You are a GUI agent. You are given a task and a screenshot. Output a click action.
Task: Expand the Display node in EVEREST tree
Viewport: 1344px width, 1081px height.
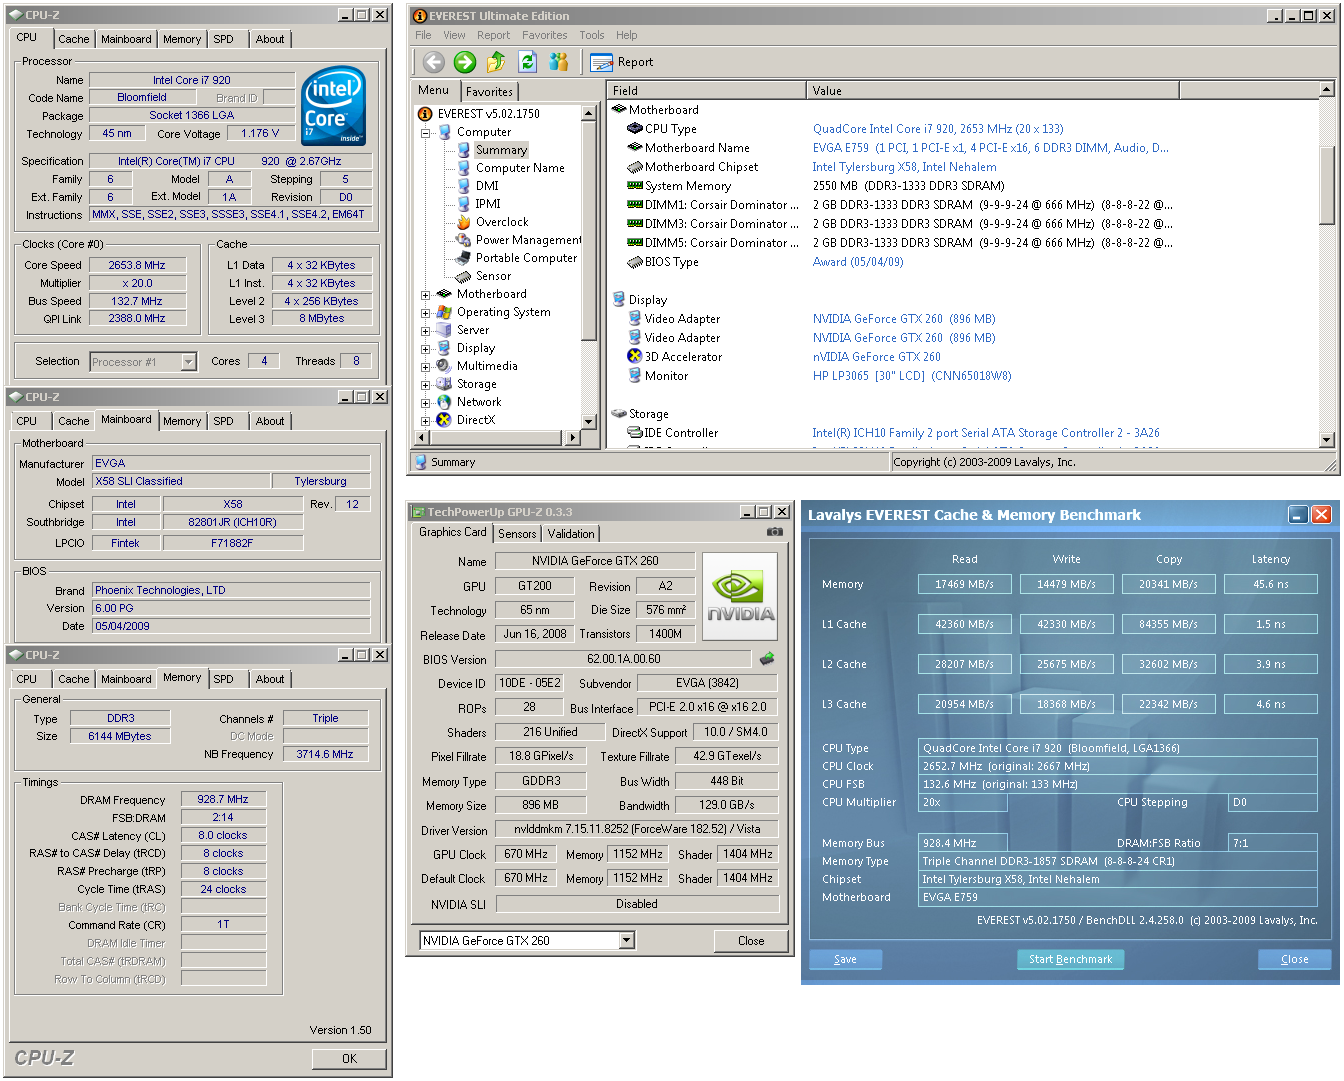pyautogui.click(x=425, y=349)
